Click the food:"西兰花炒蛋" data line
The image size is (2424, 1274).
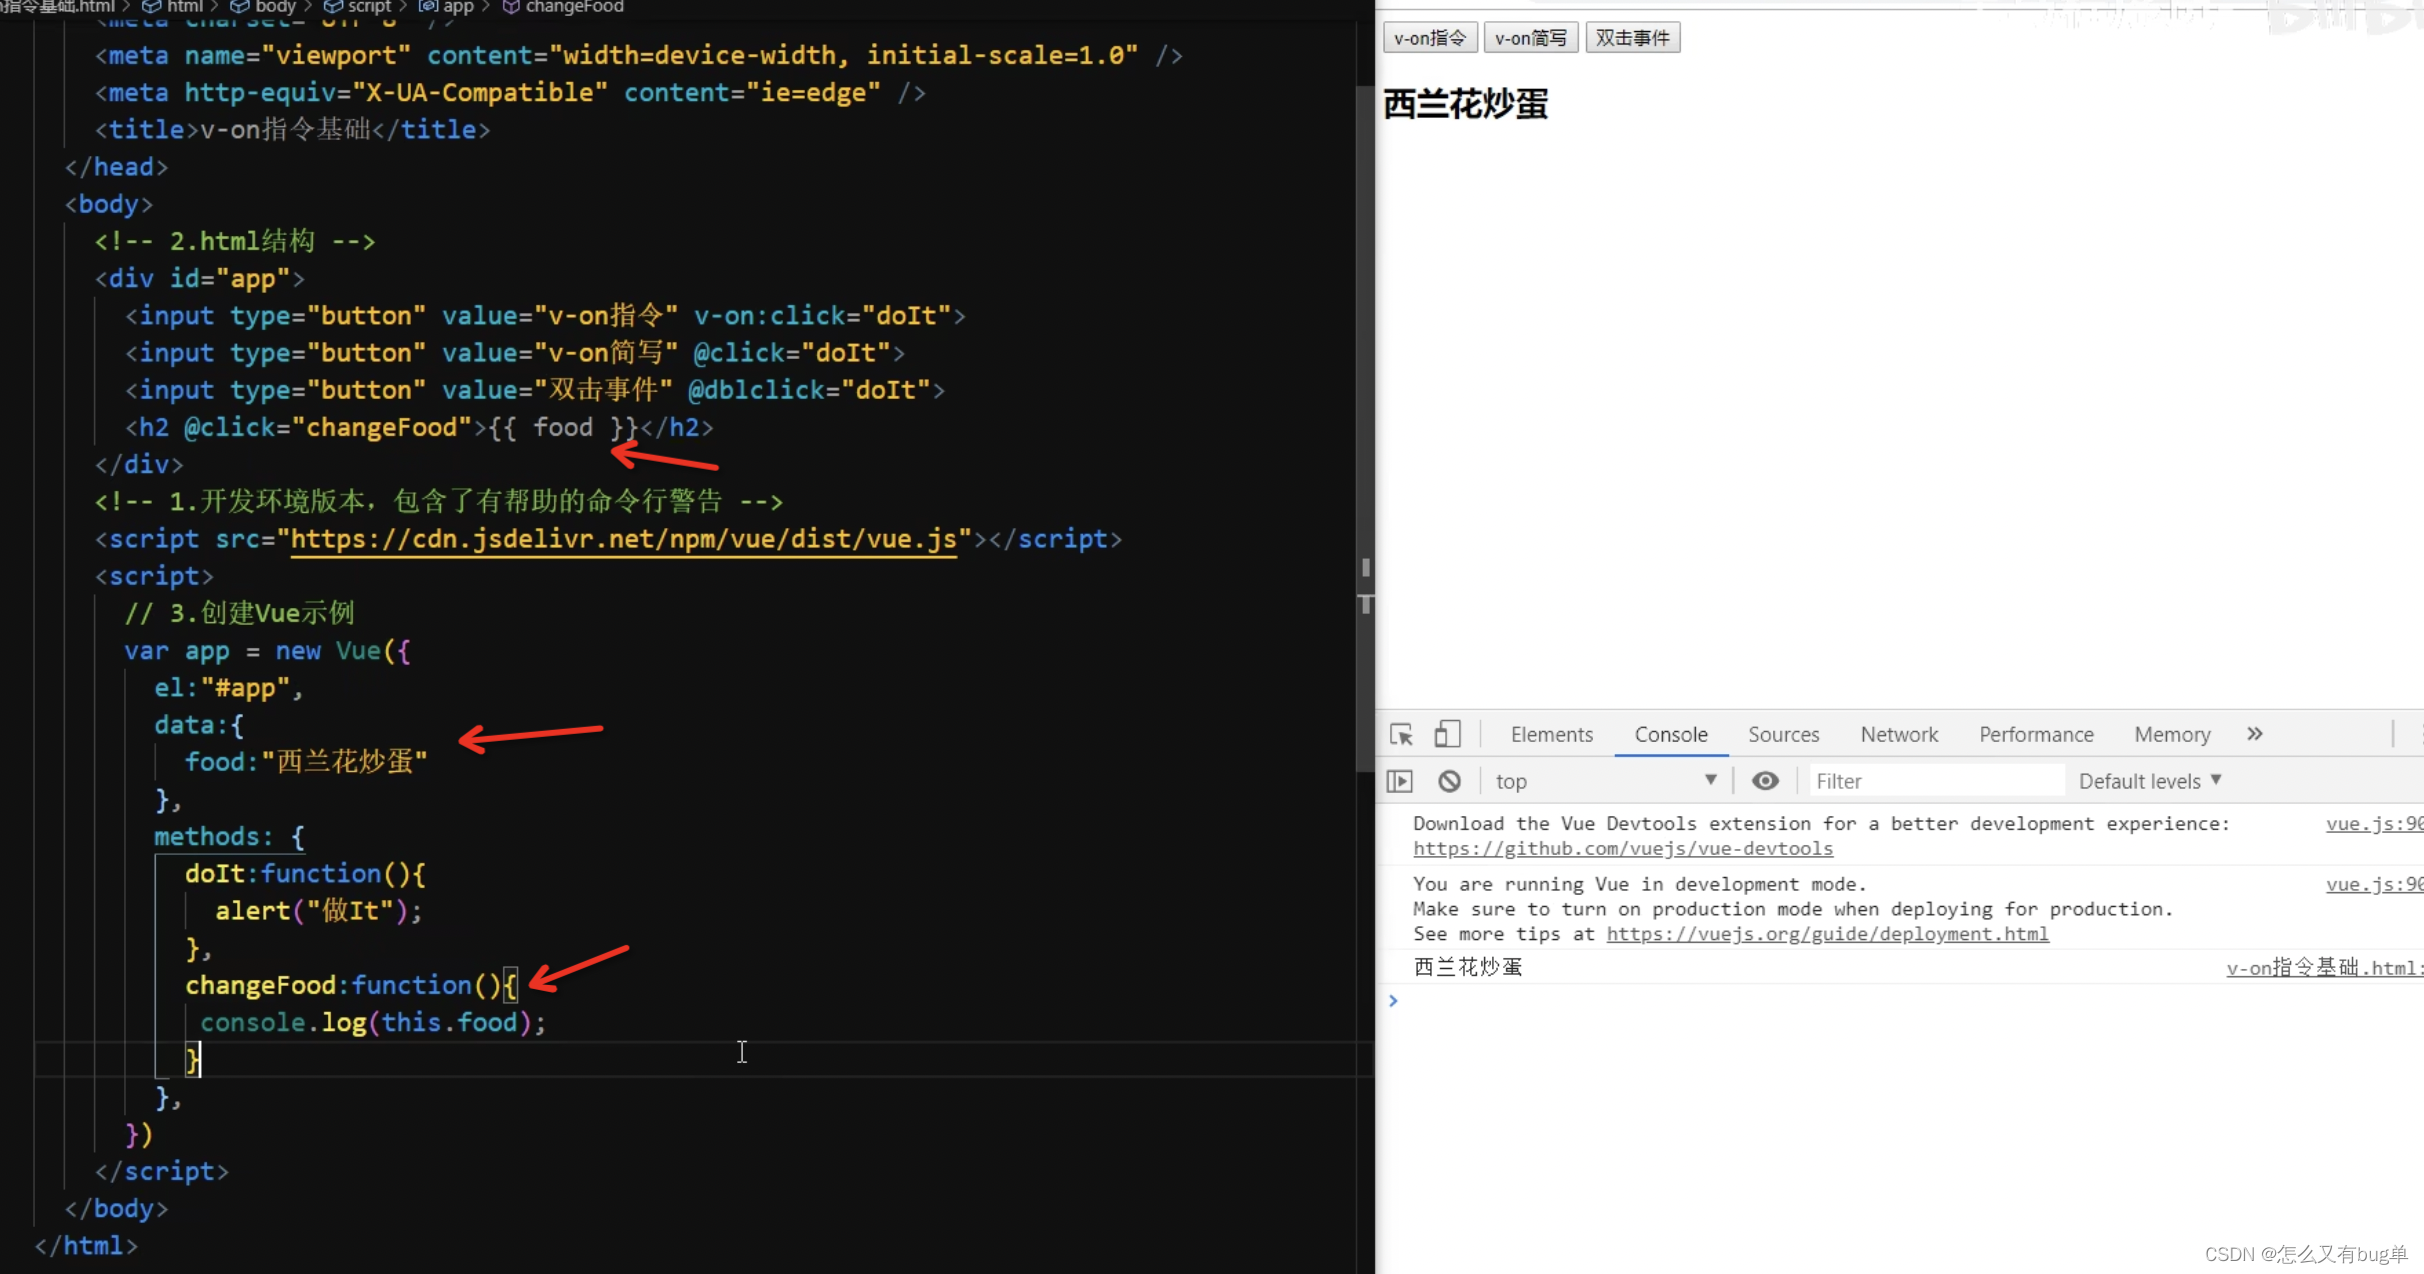pos(306,762)
